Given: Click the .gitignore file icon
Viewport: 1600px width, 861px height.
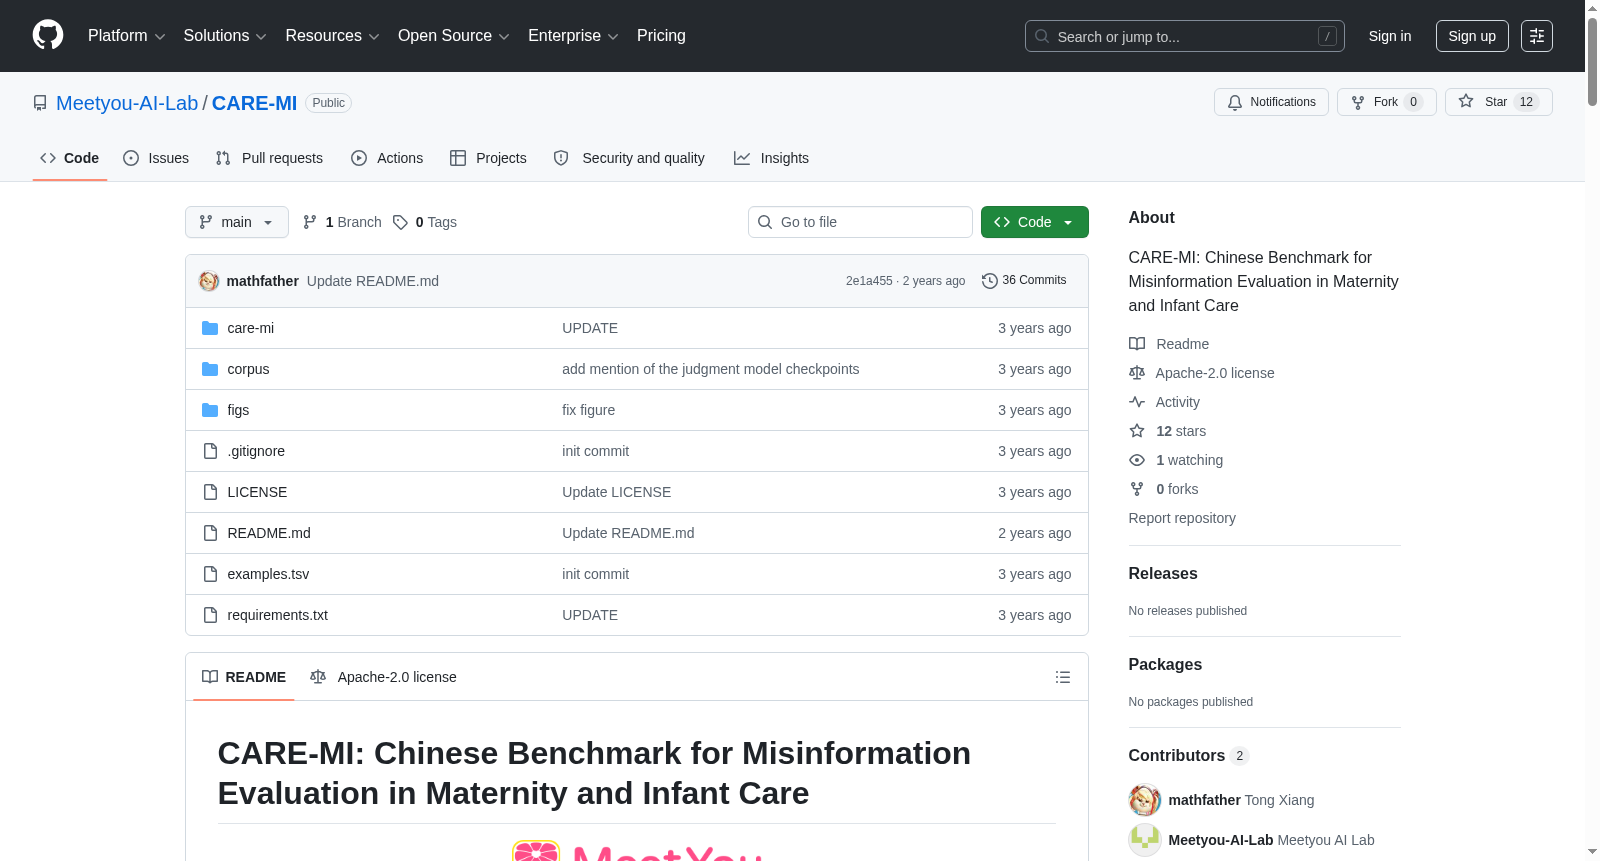Looking at the screenshot, I should 210,451.
